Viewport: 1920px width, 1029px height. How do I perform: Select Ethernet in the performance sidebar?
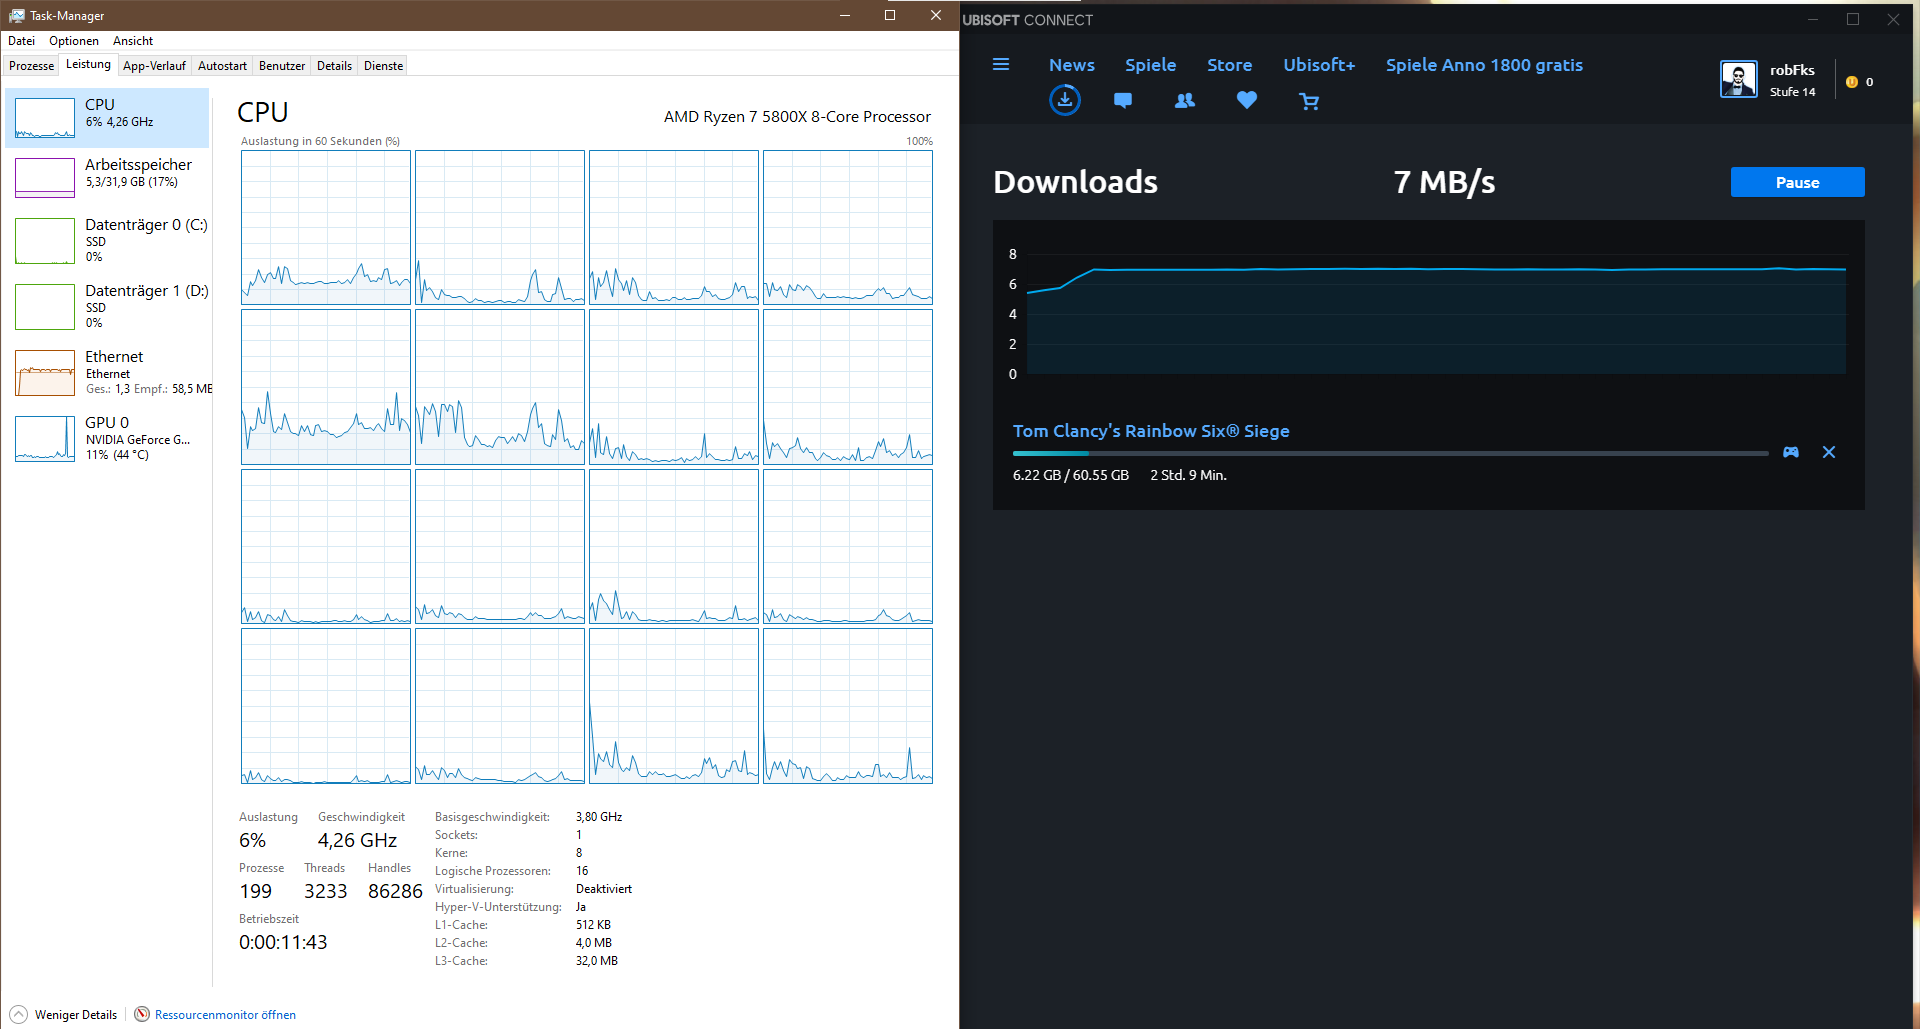pyautogui.click(x=107, y=372)
